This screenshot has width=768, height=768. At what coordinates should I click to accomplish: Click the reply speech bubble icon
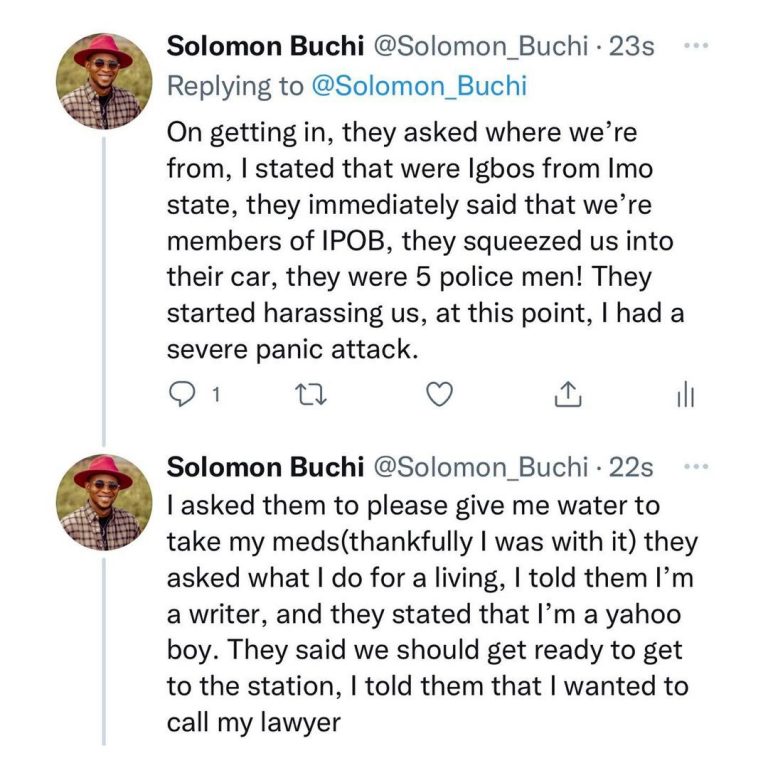(x=181, y=396)
